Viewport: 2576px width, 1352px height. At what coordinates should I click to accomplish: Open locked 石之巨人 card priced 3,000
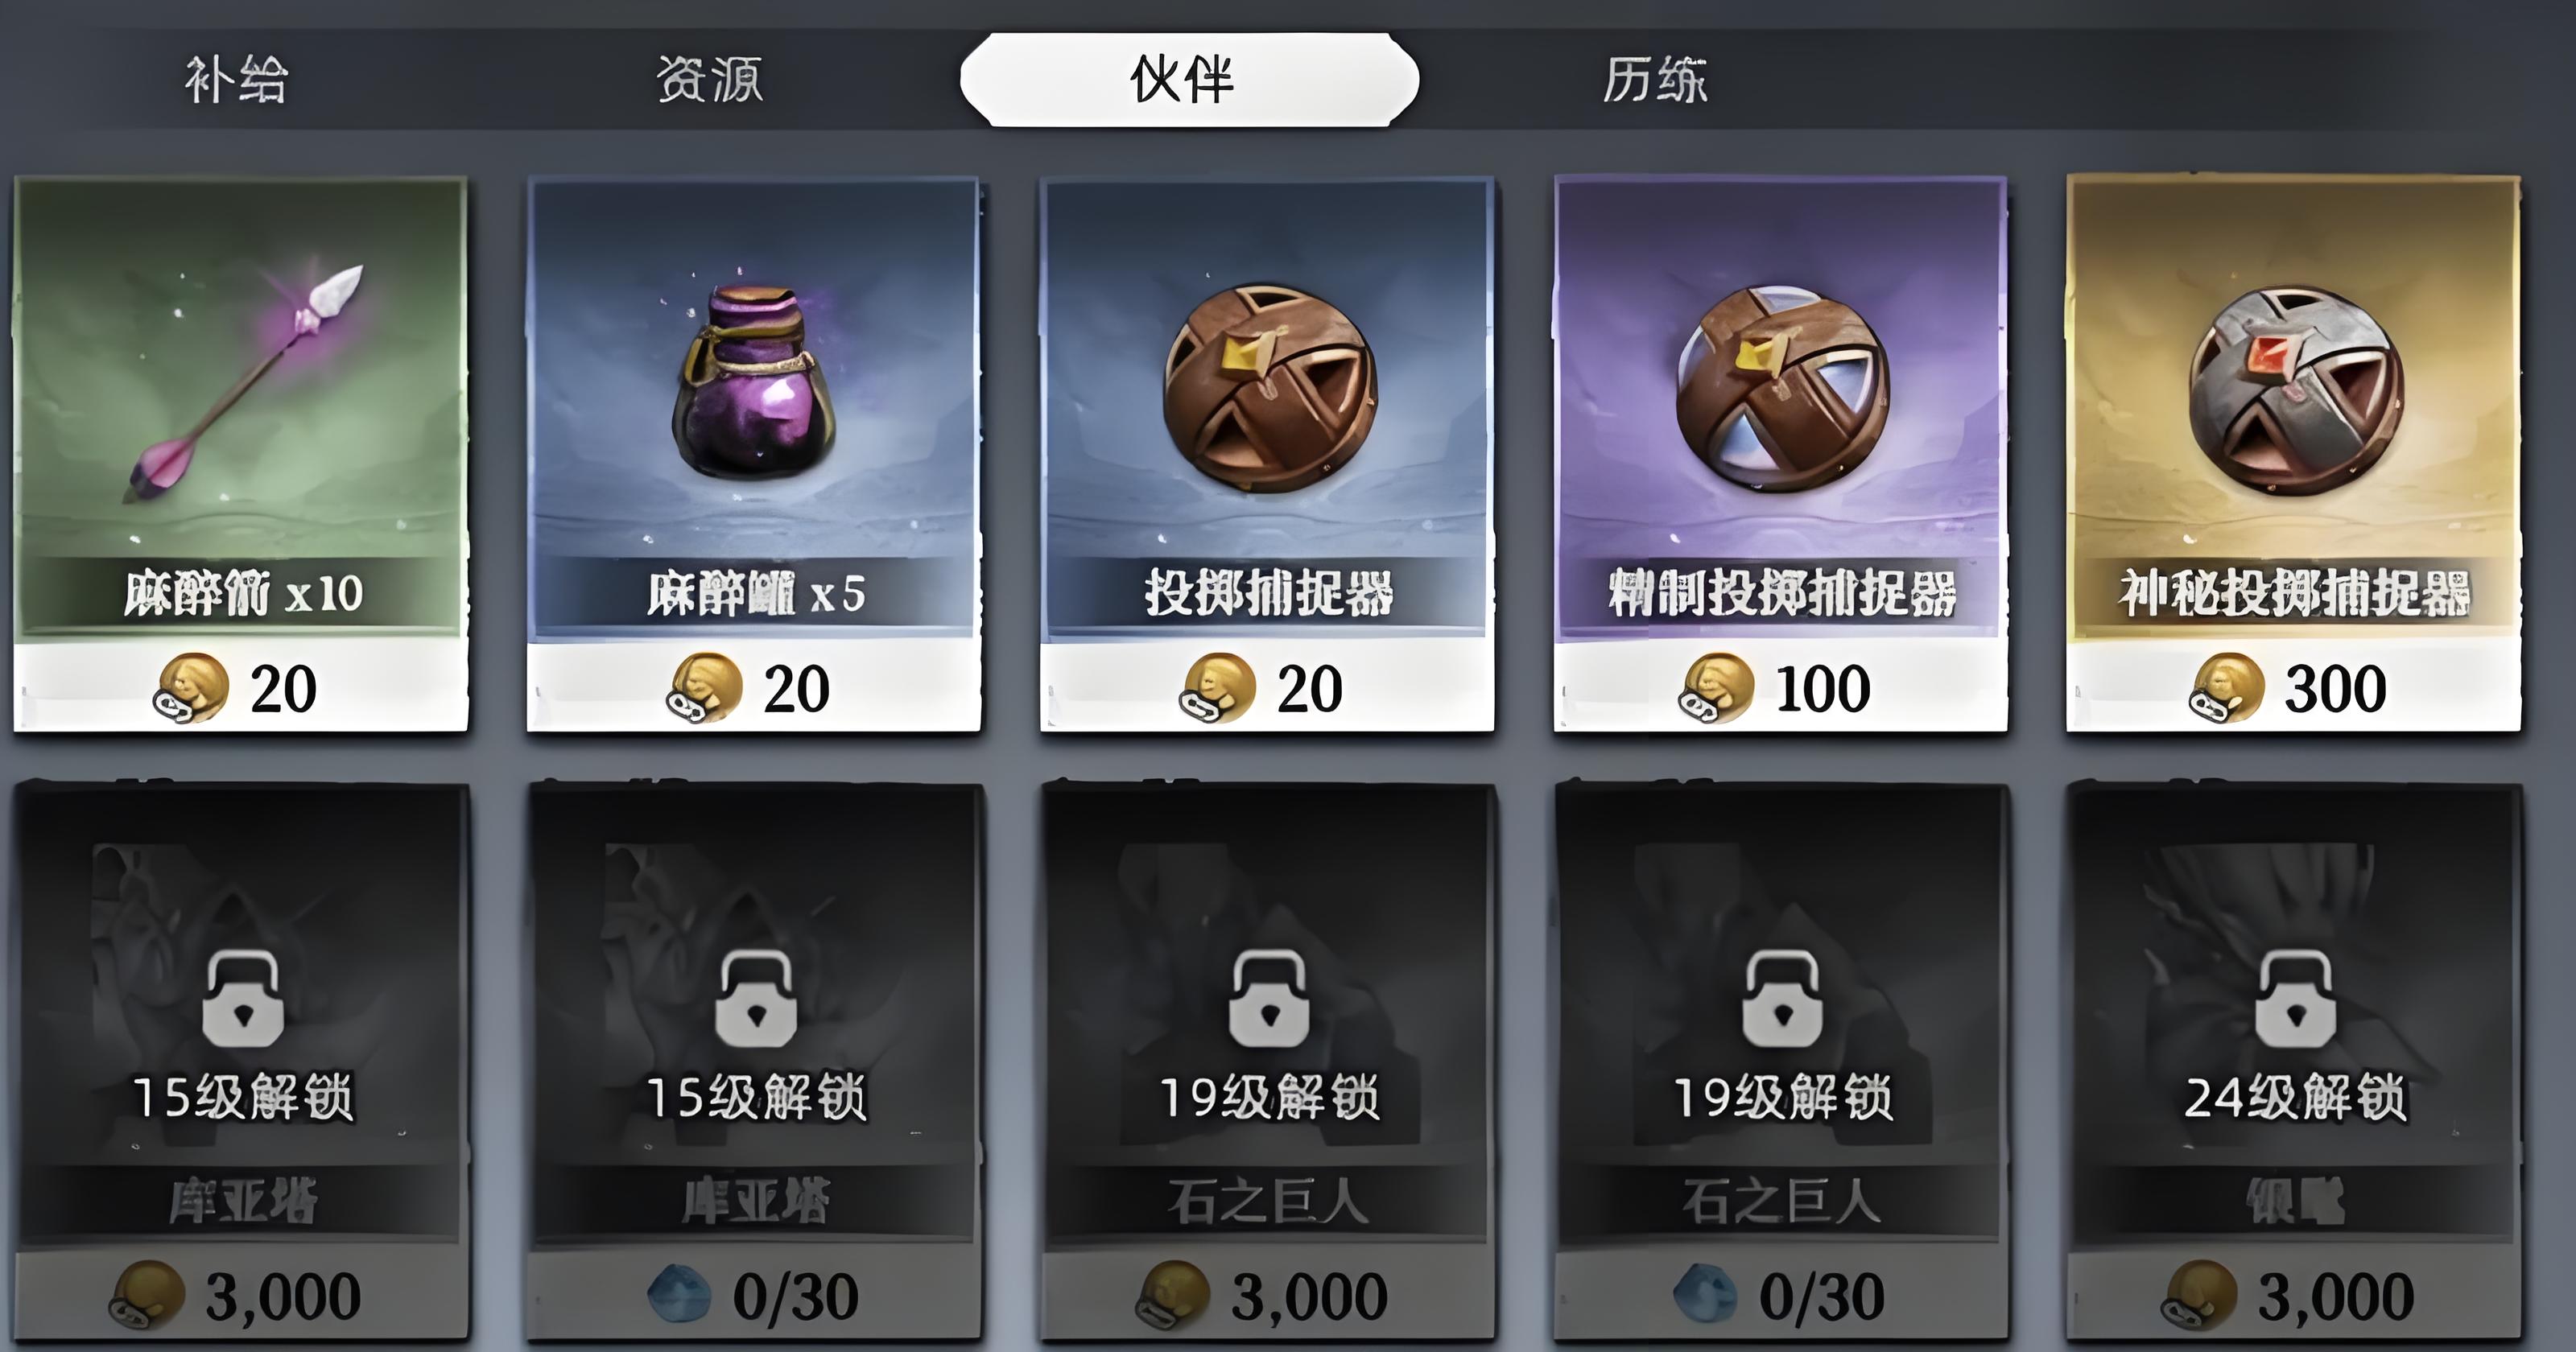[1268, 1060]
